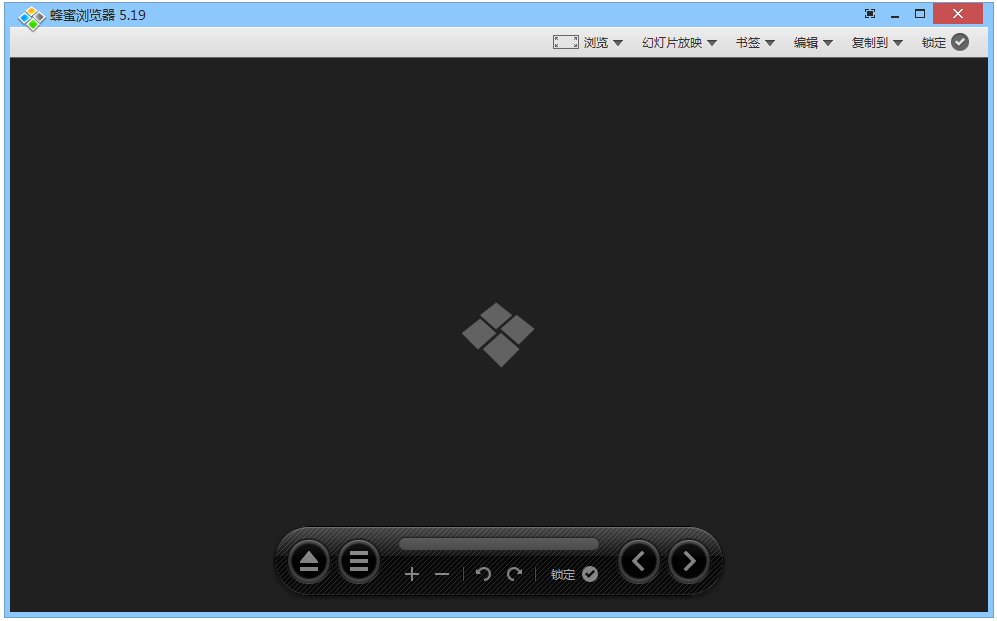Expand the 幻灯片放映 dropdown arrow

(x=712, y=43)
